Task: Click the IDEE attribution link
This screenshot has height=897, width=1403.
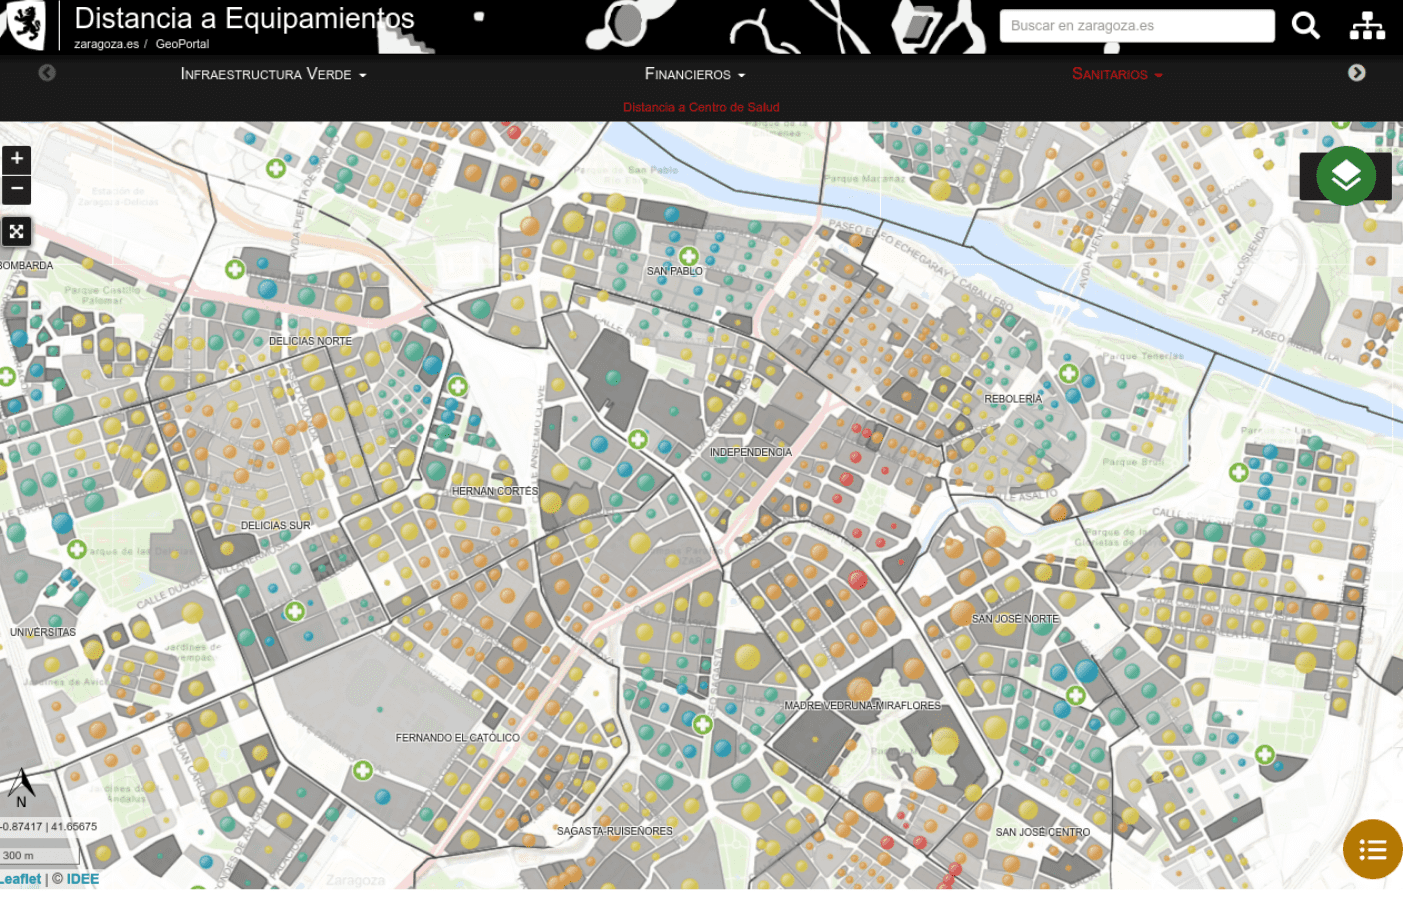Action: (83, 879)
